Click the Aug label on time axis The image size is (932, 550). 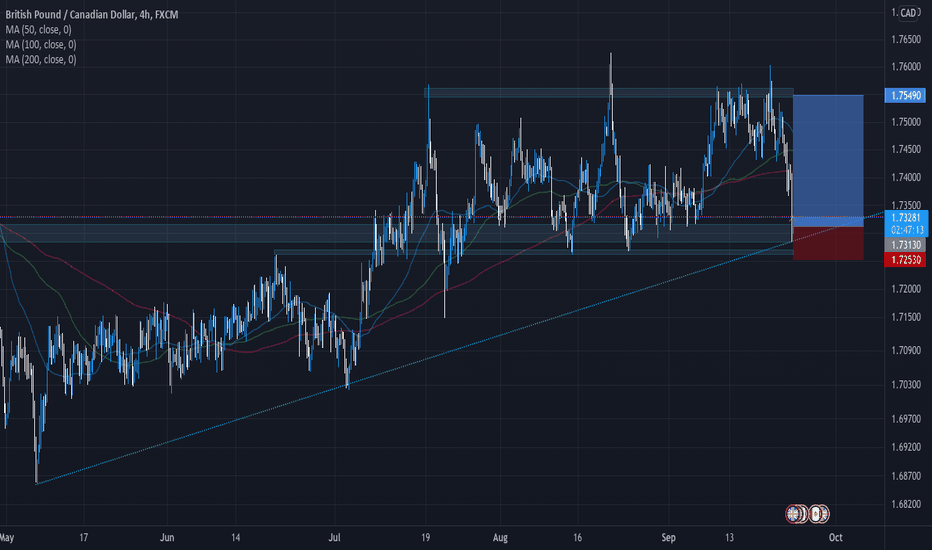tap(500, 538)
